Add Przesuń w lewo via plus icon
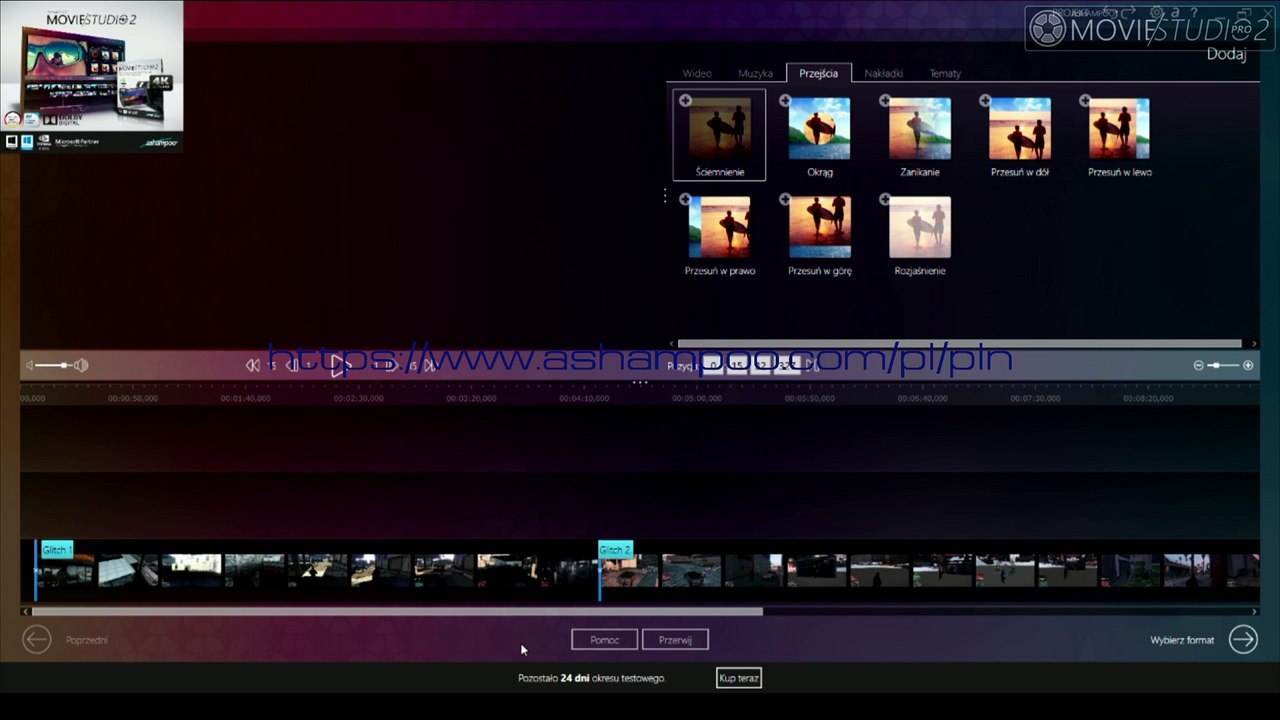1280x720 pixels. click(1085, 100)
